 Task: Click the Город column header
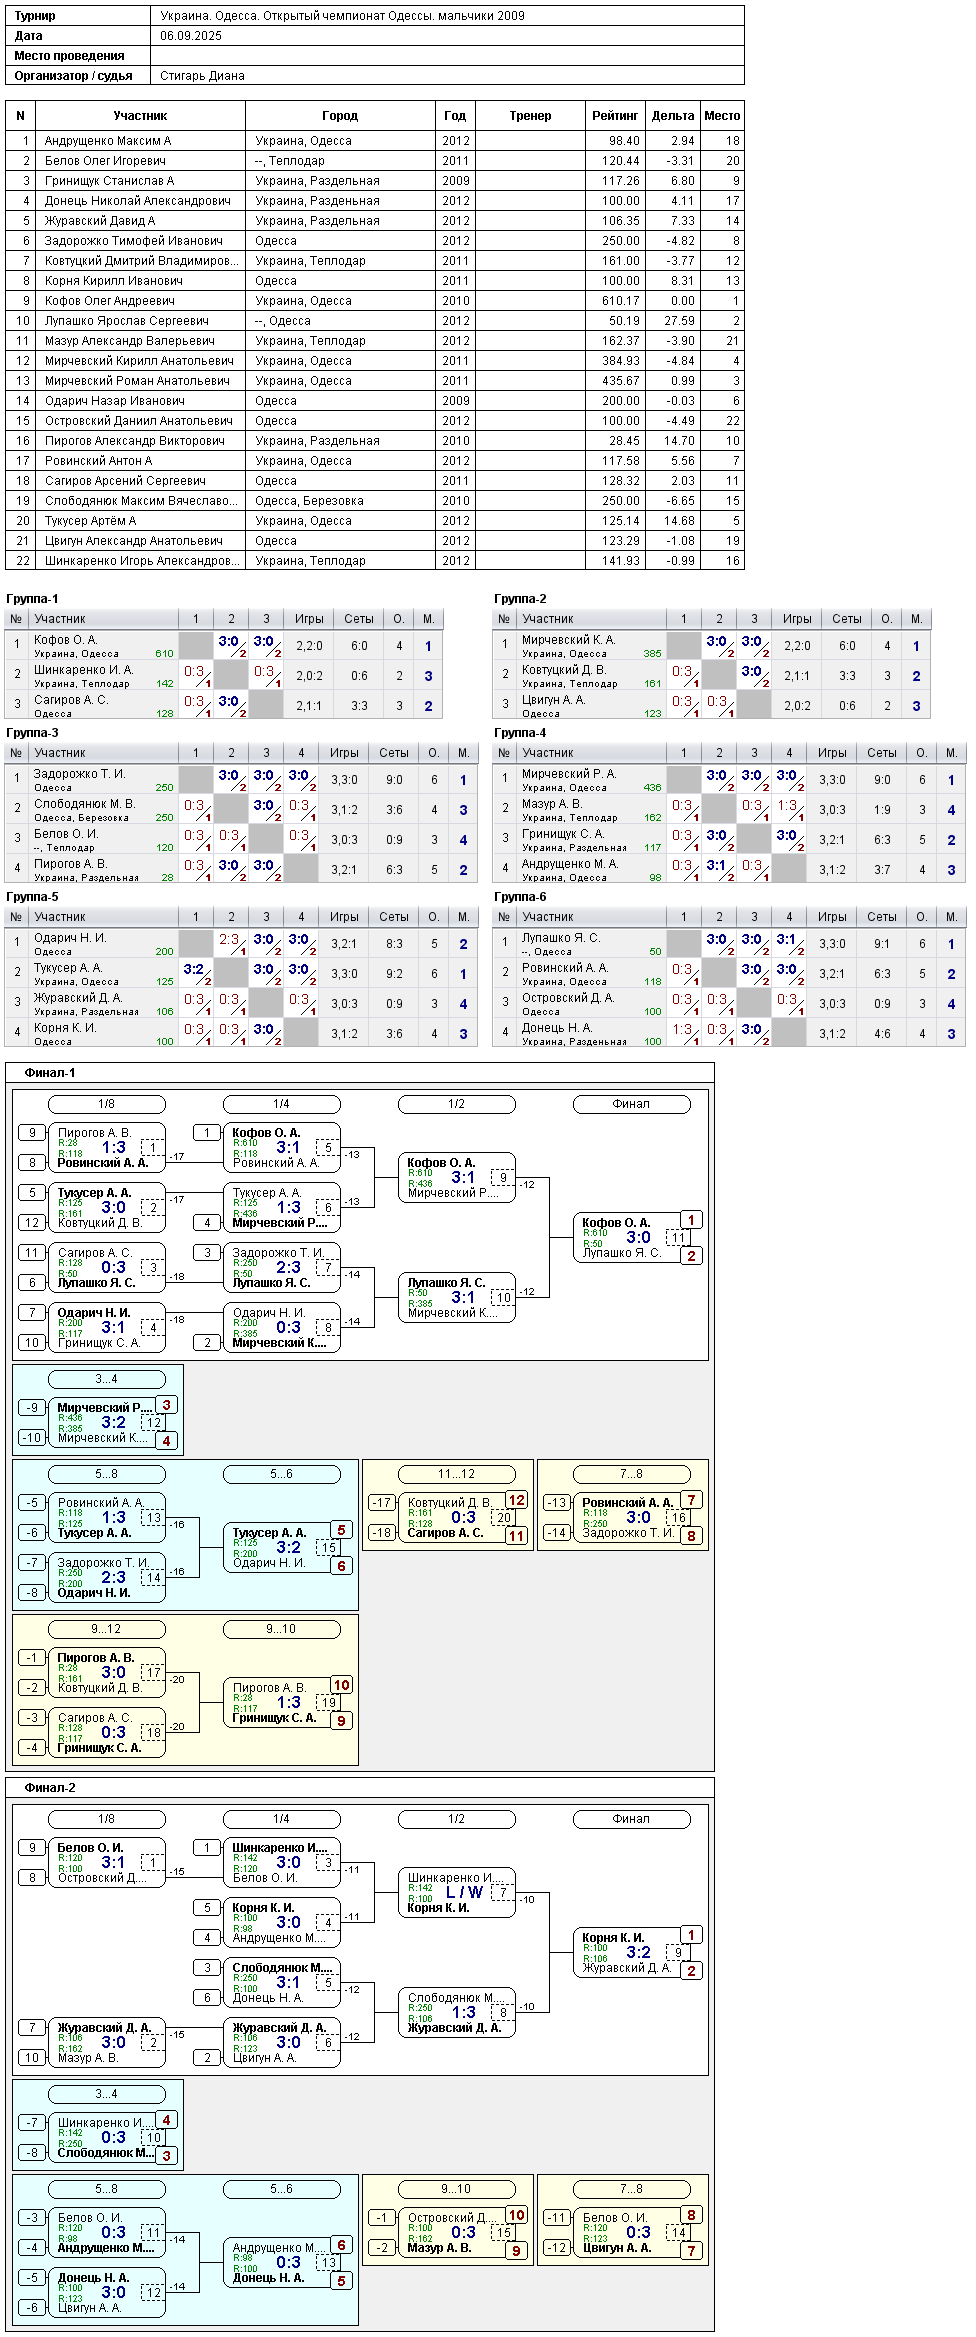(x=340, y=116)
